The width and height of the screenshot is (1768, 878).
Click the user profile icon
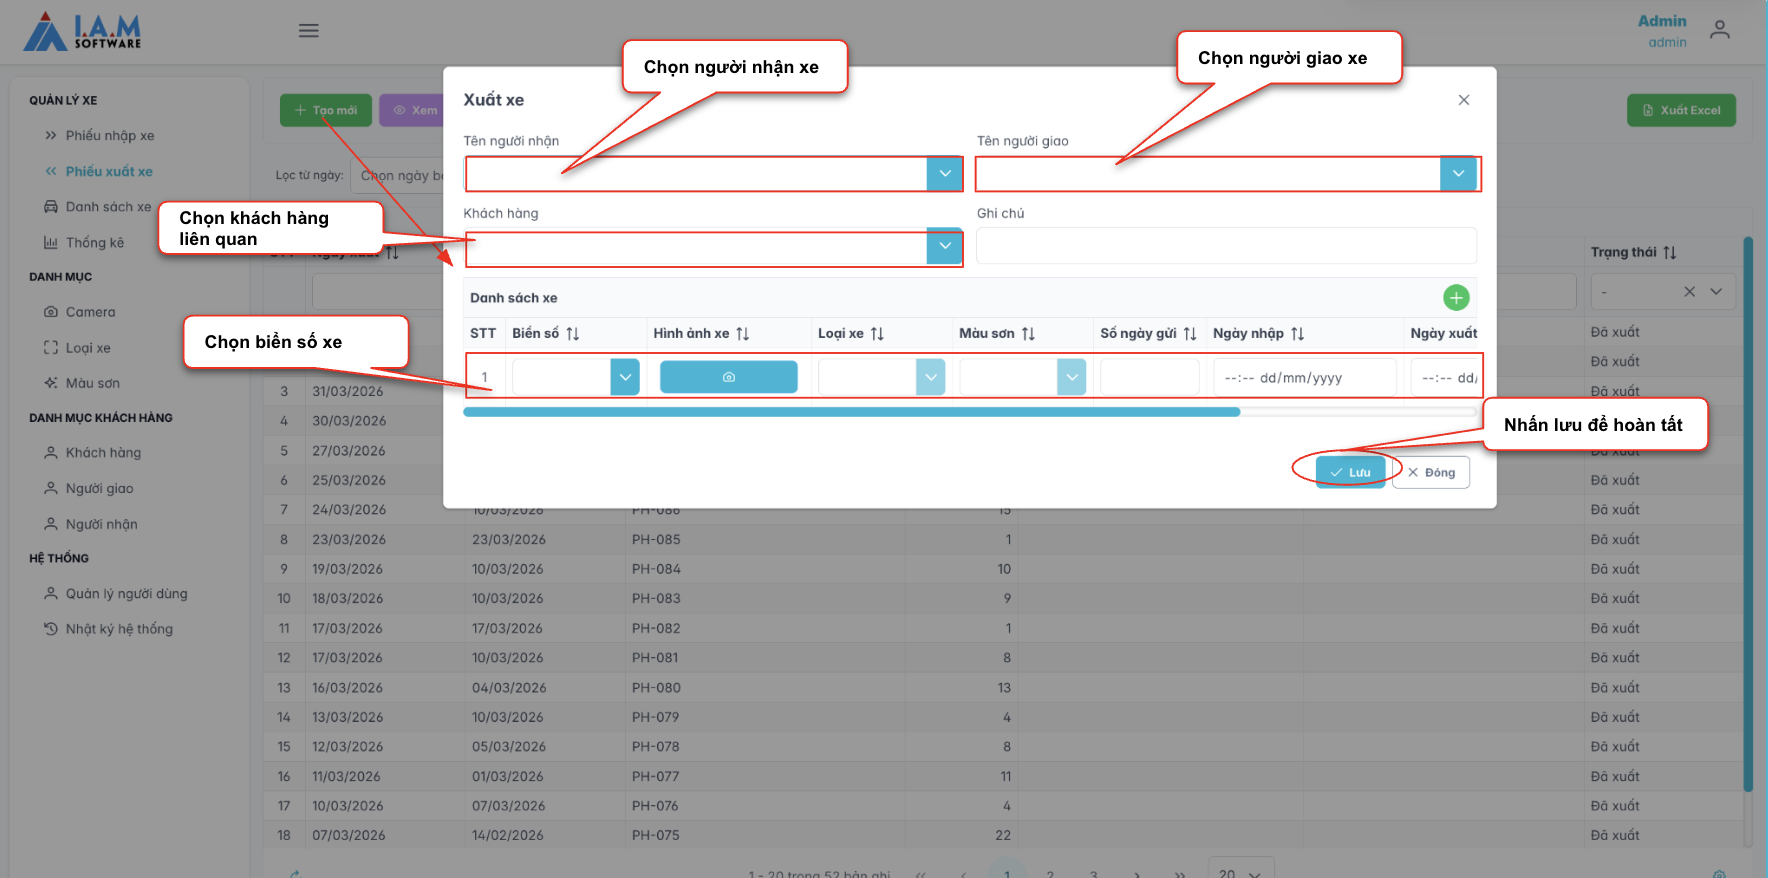[1719, 31]
